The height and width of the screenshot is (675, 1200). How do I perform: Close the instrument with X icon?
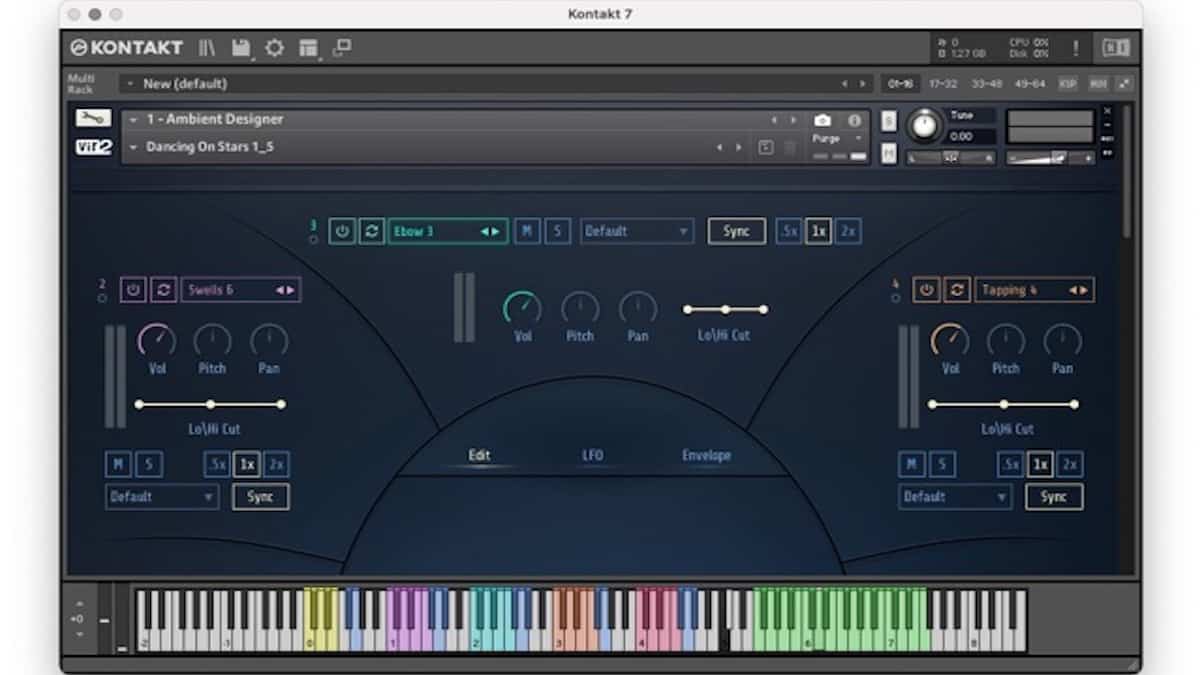(1107, 111)
